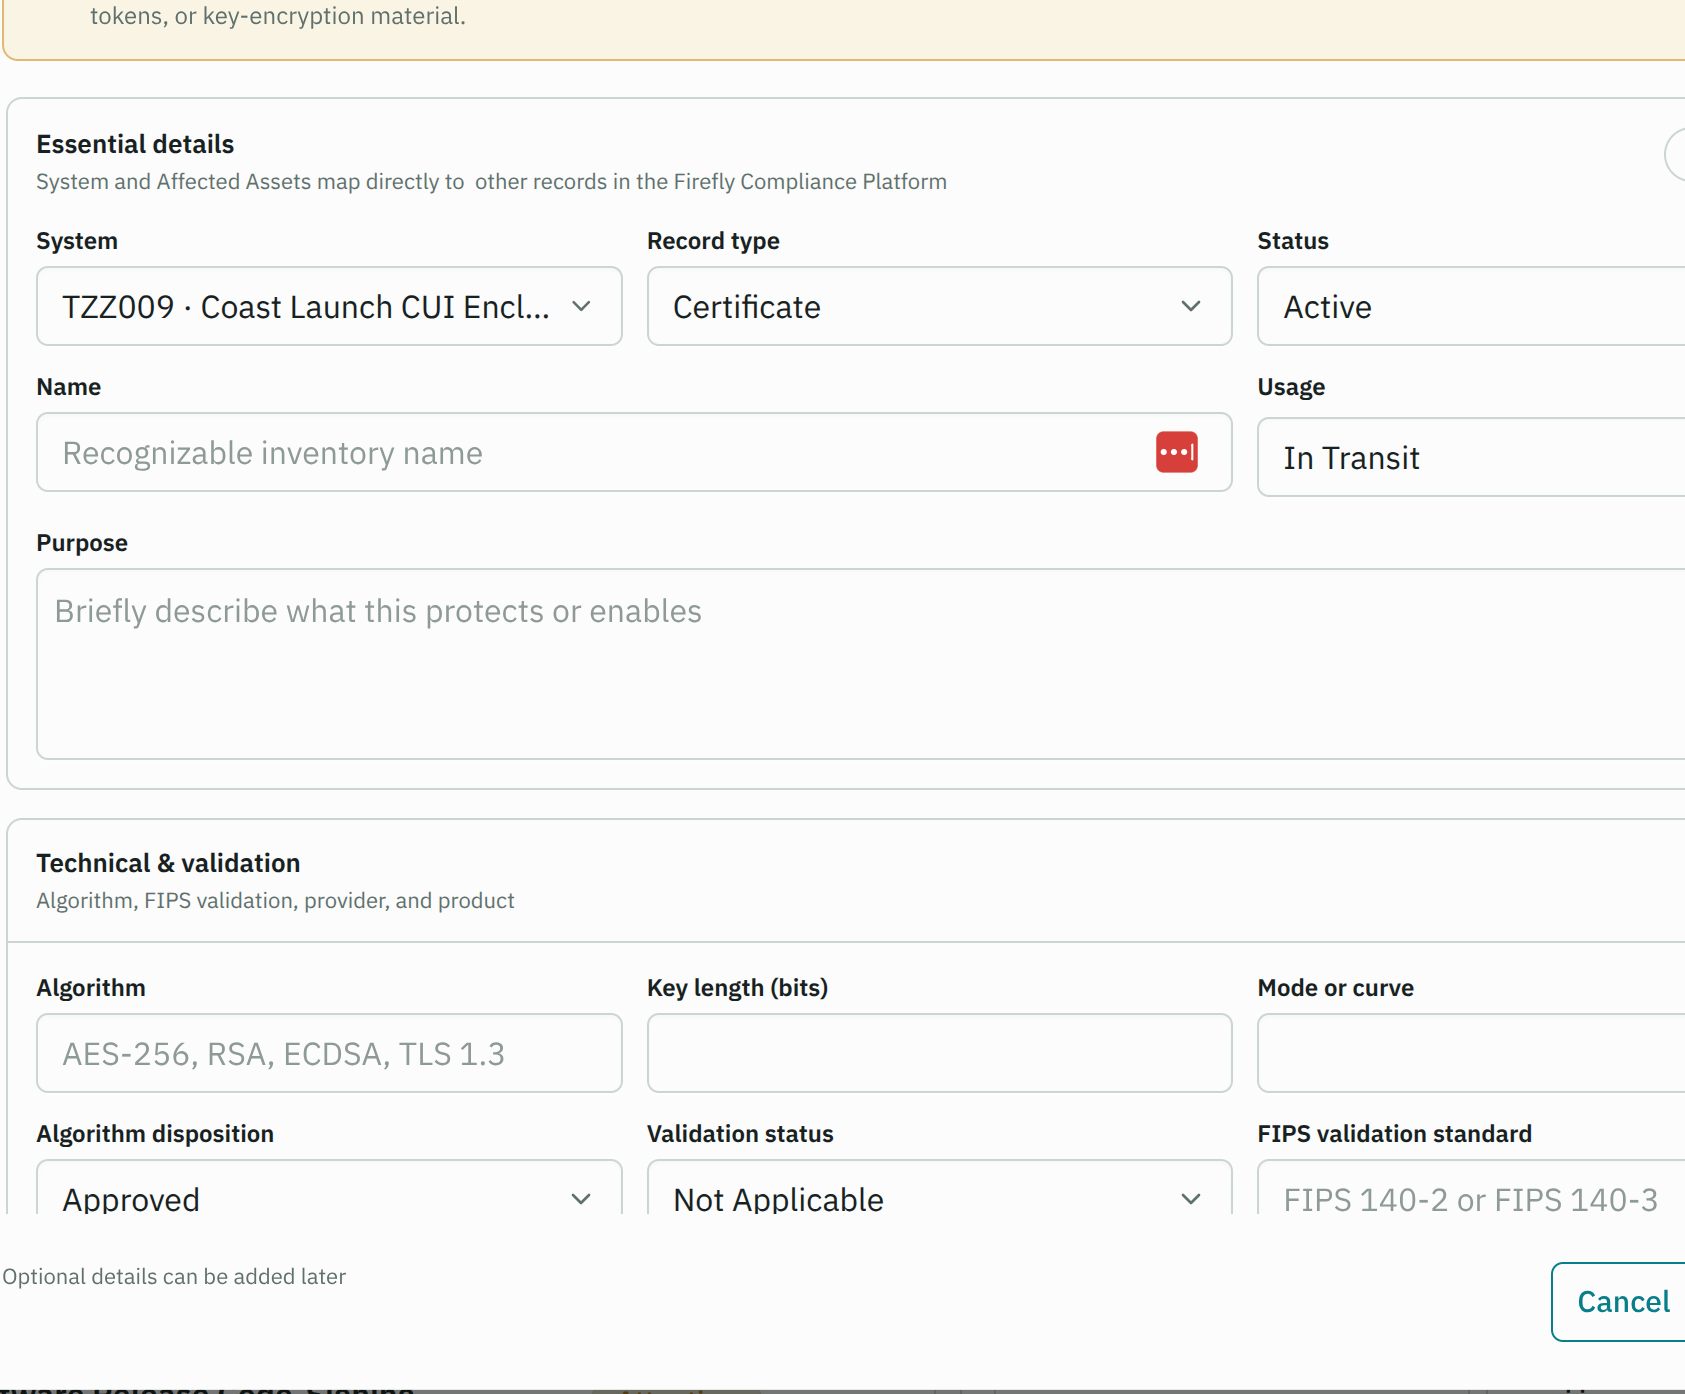Open the System dropdown showing TZZ009
The width and height of the screenshot is (1685, 1394).
coord(329,306)
